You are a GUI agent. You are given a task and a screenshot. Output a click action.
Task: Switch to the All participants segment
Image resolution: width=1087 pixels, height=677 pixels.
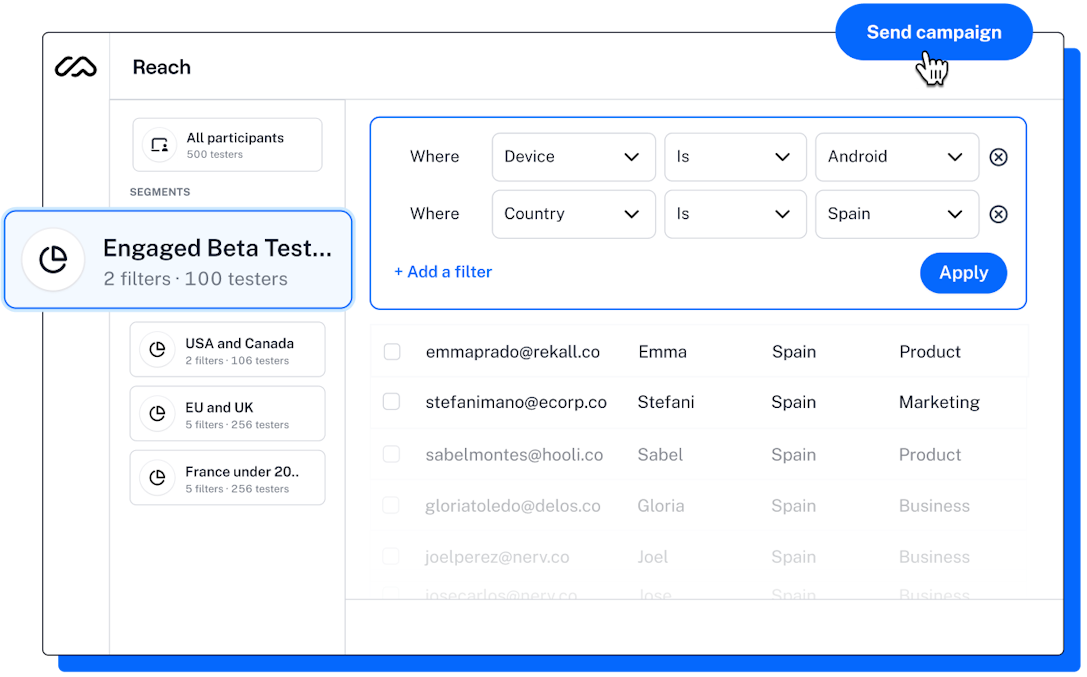click(x=227, y=144)
